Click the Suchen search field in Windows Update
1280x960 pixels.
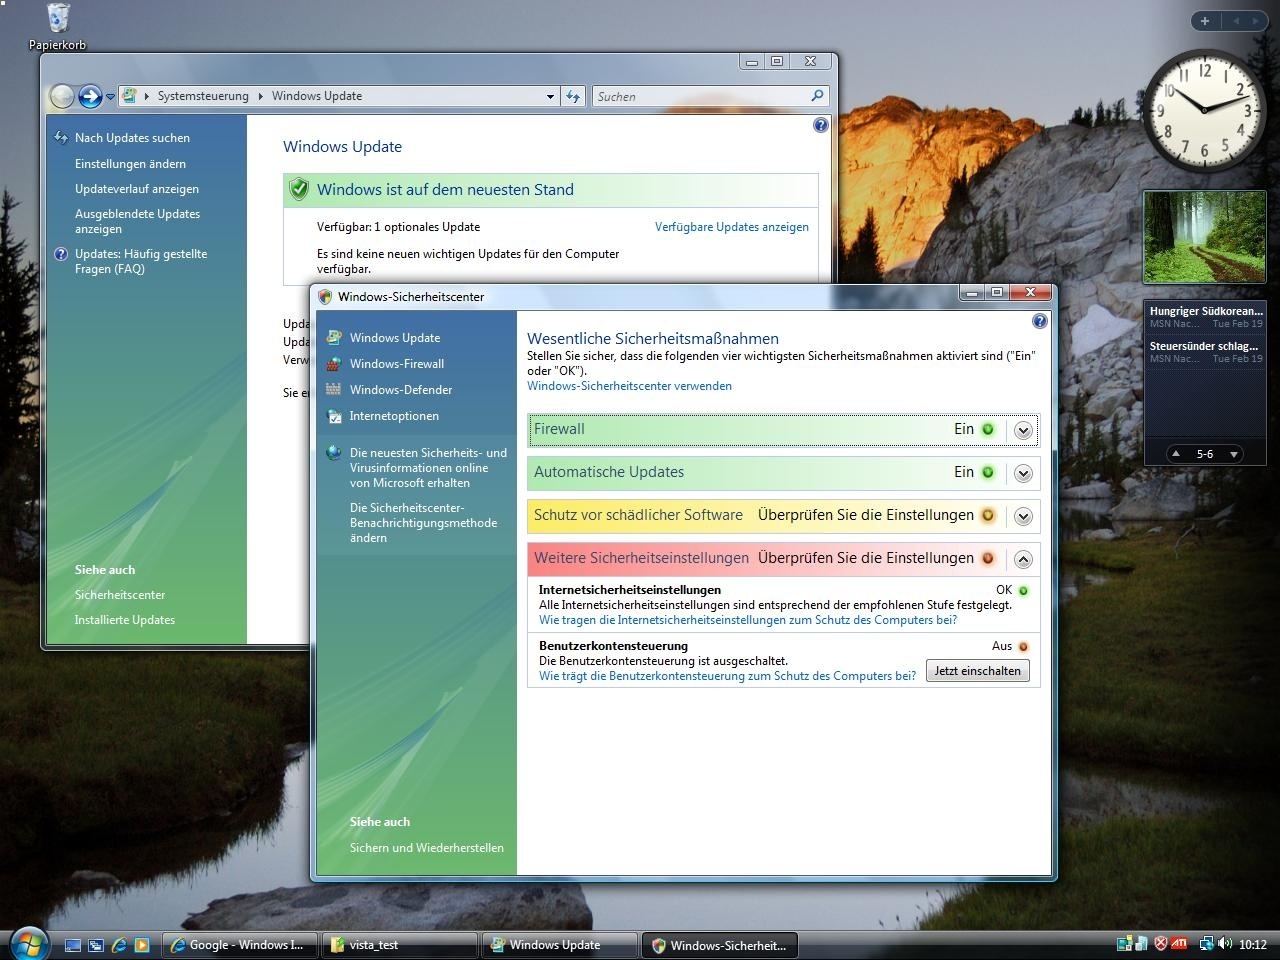700,96
